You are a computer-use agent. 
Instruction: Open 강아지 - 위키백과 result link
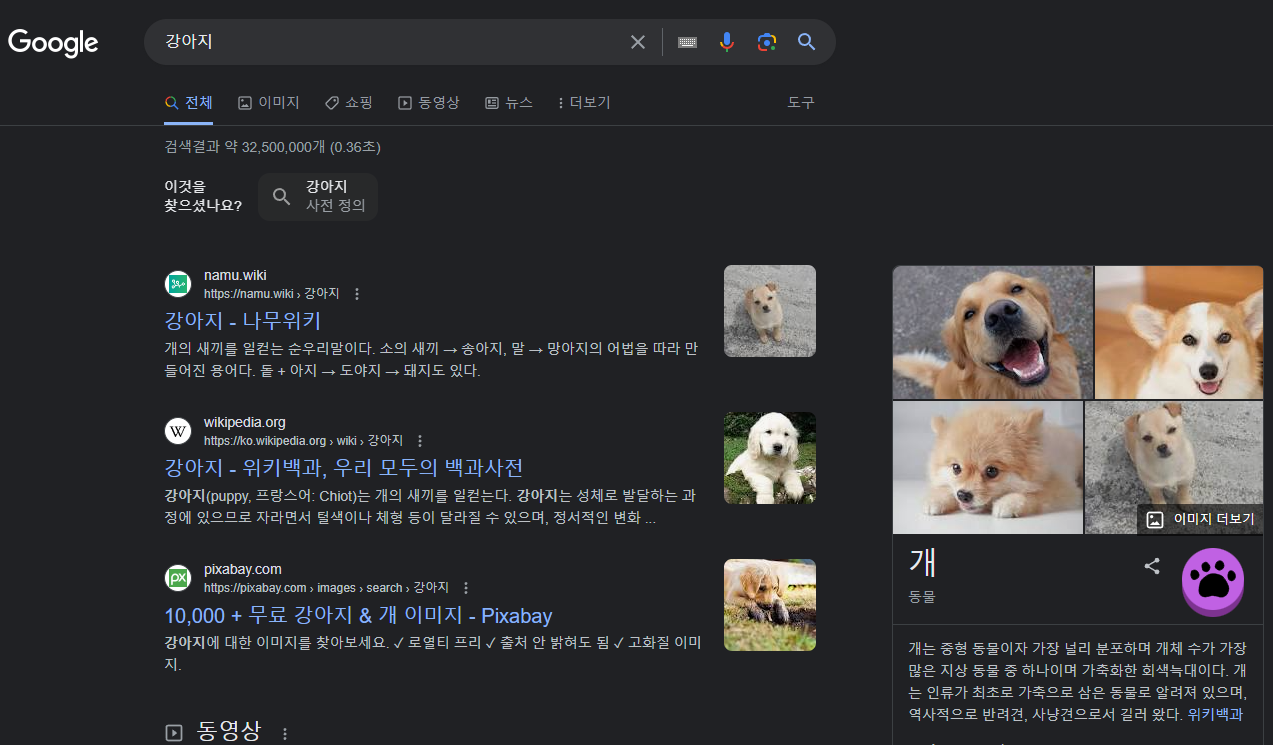point(344,468)
